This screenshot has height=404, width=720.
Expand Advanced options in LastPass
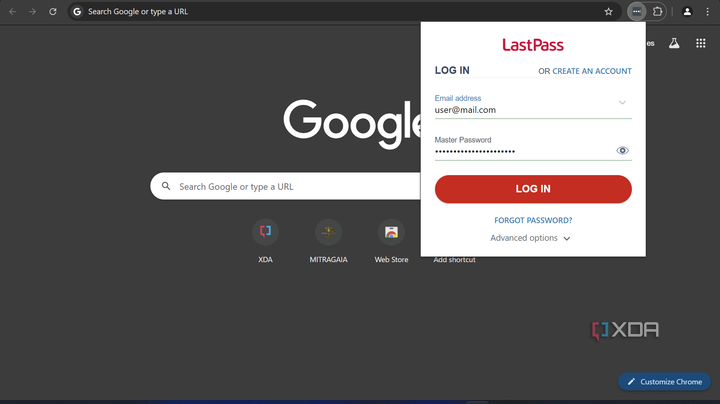coord(530,238)
